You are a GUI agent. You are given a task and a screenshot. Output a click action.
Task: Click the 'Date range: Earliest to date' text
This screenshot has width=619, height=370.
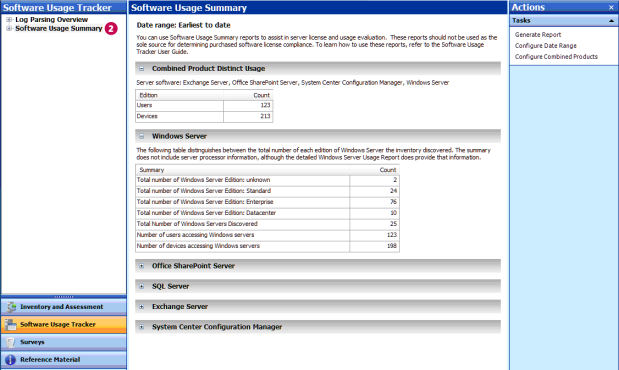pos(184,25)
